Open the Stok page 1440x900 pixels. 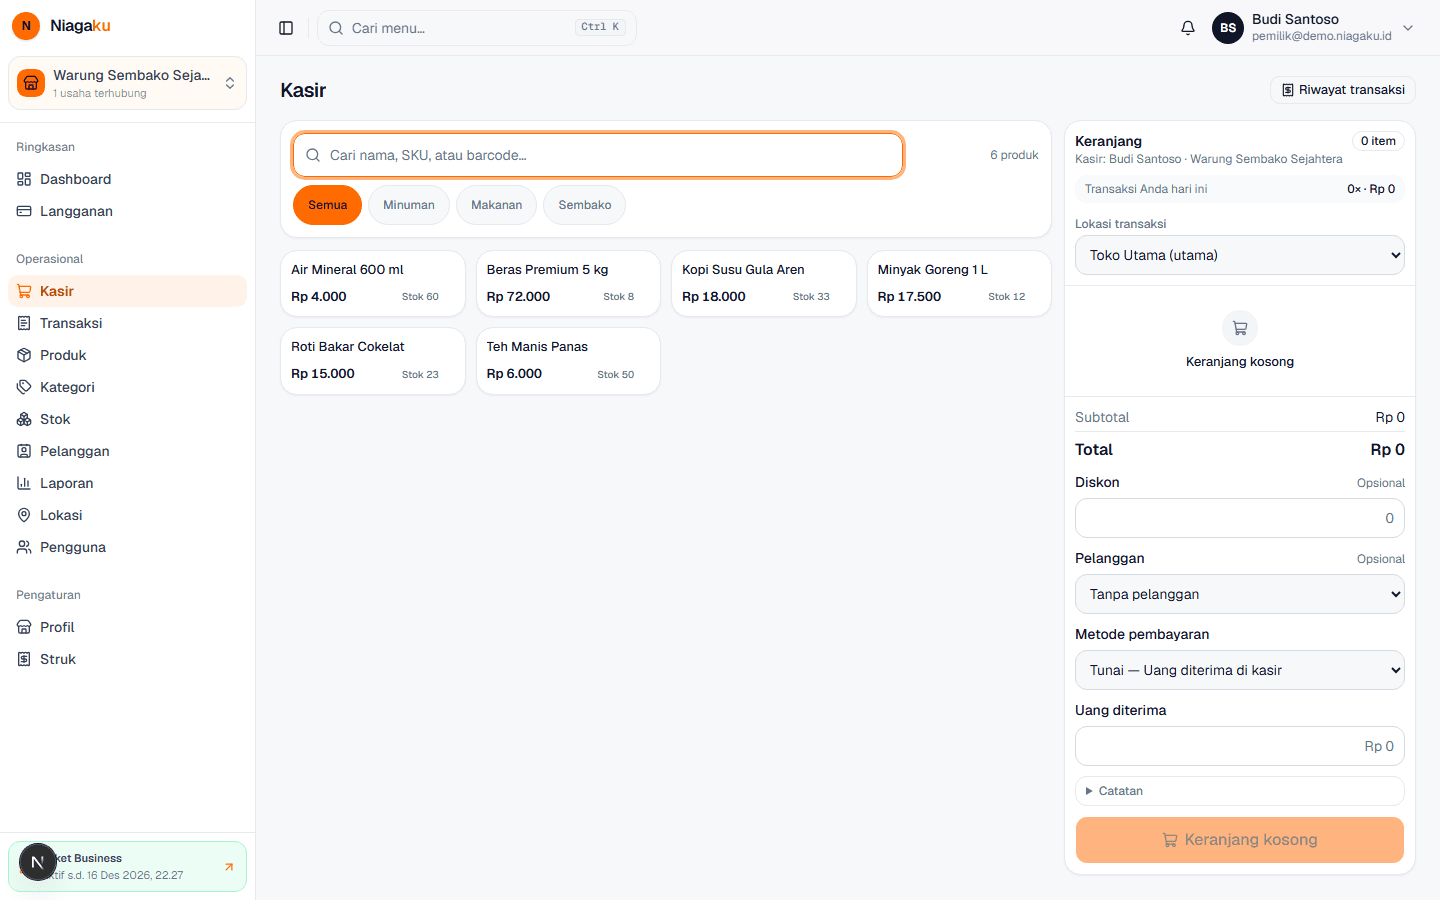[x=127, y=419]
